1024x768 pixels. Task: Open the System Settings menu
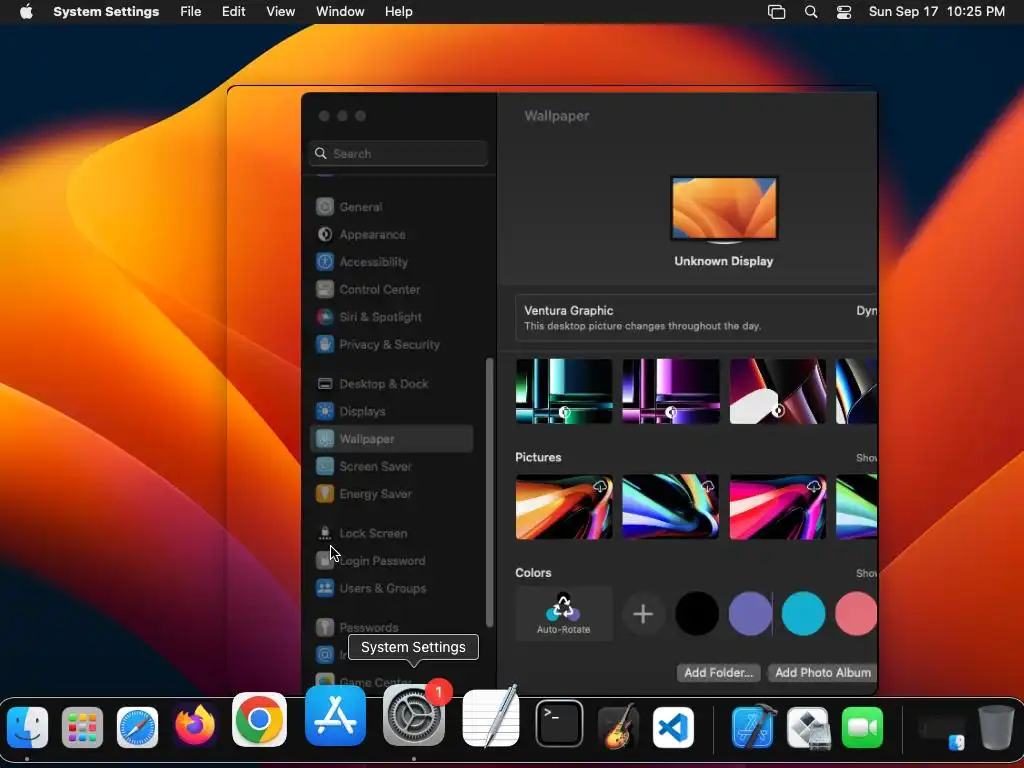106,12
